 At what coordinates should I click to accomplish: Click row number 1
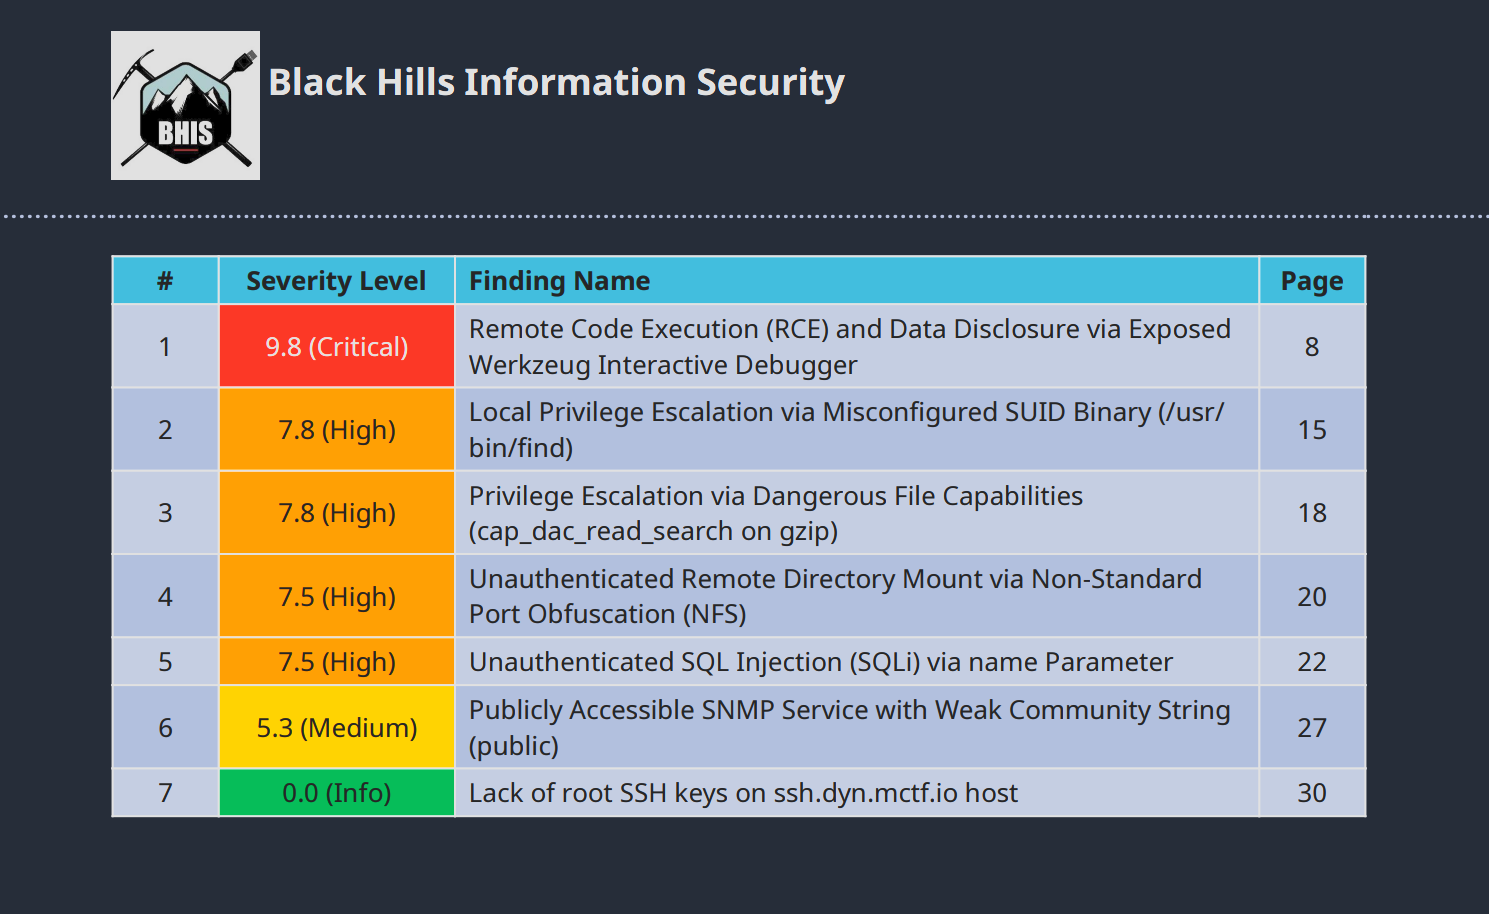pos(165,346)
